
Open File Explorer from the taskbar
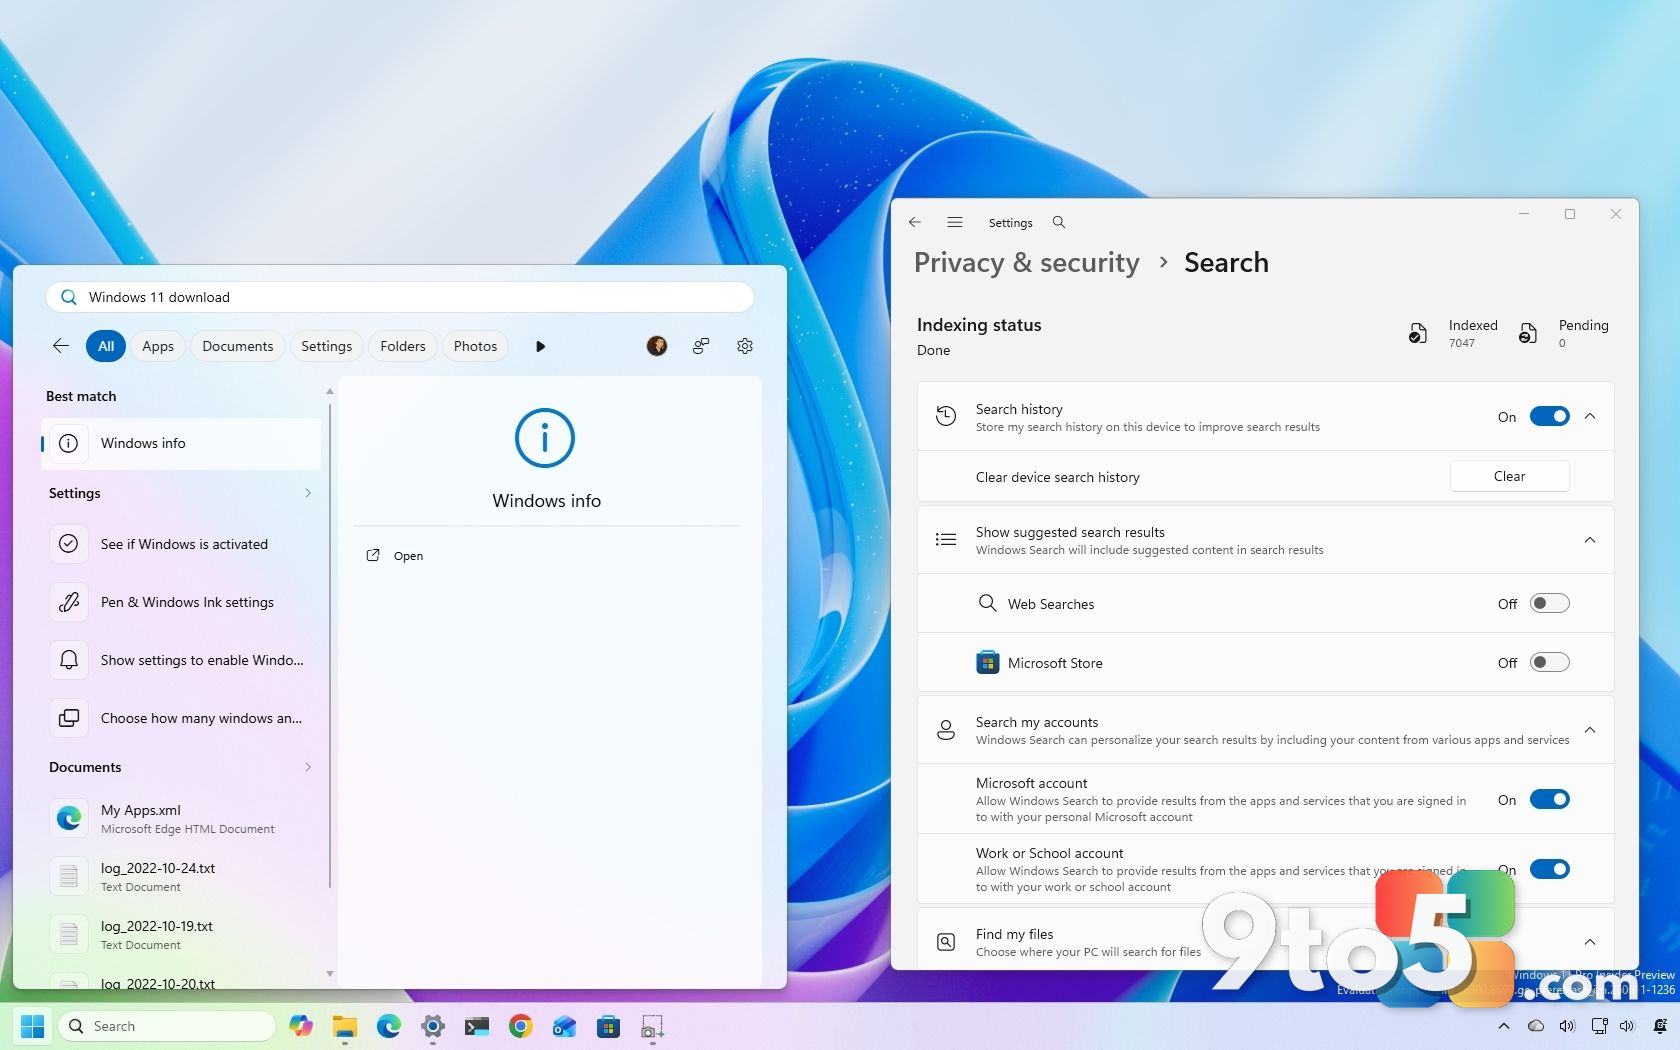point(345,1026)
